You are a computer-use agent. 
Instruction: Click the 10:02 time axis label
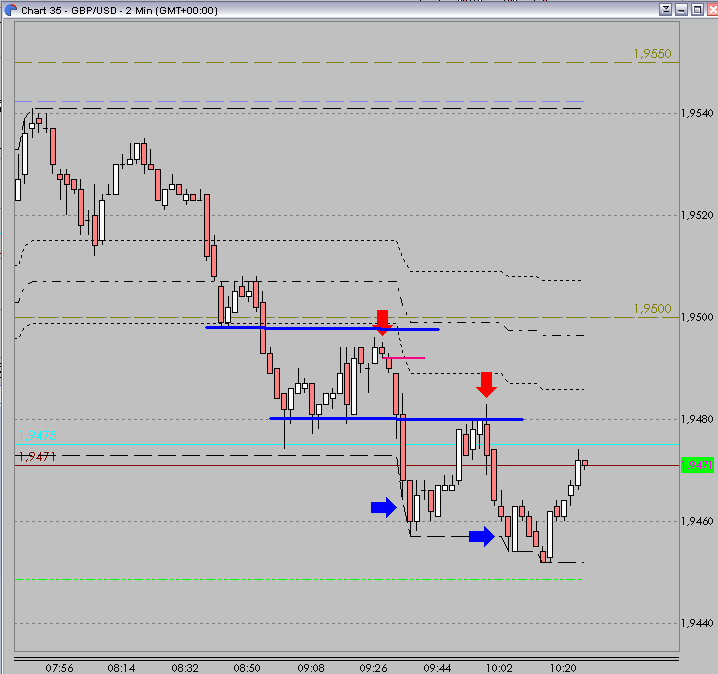coord(499,668)
